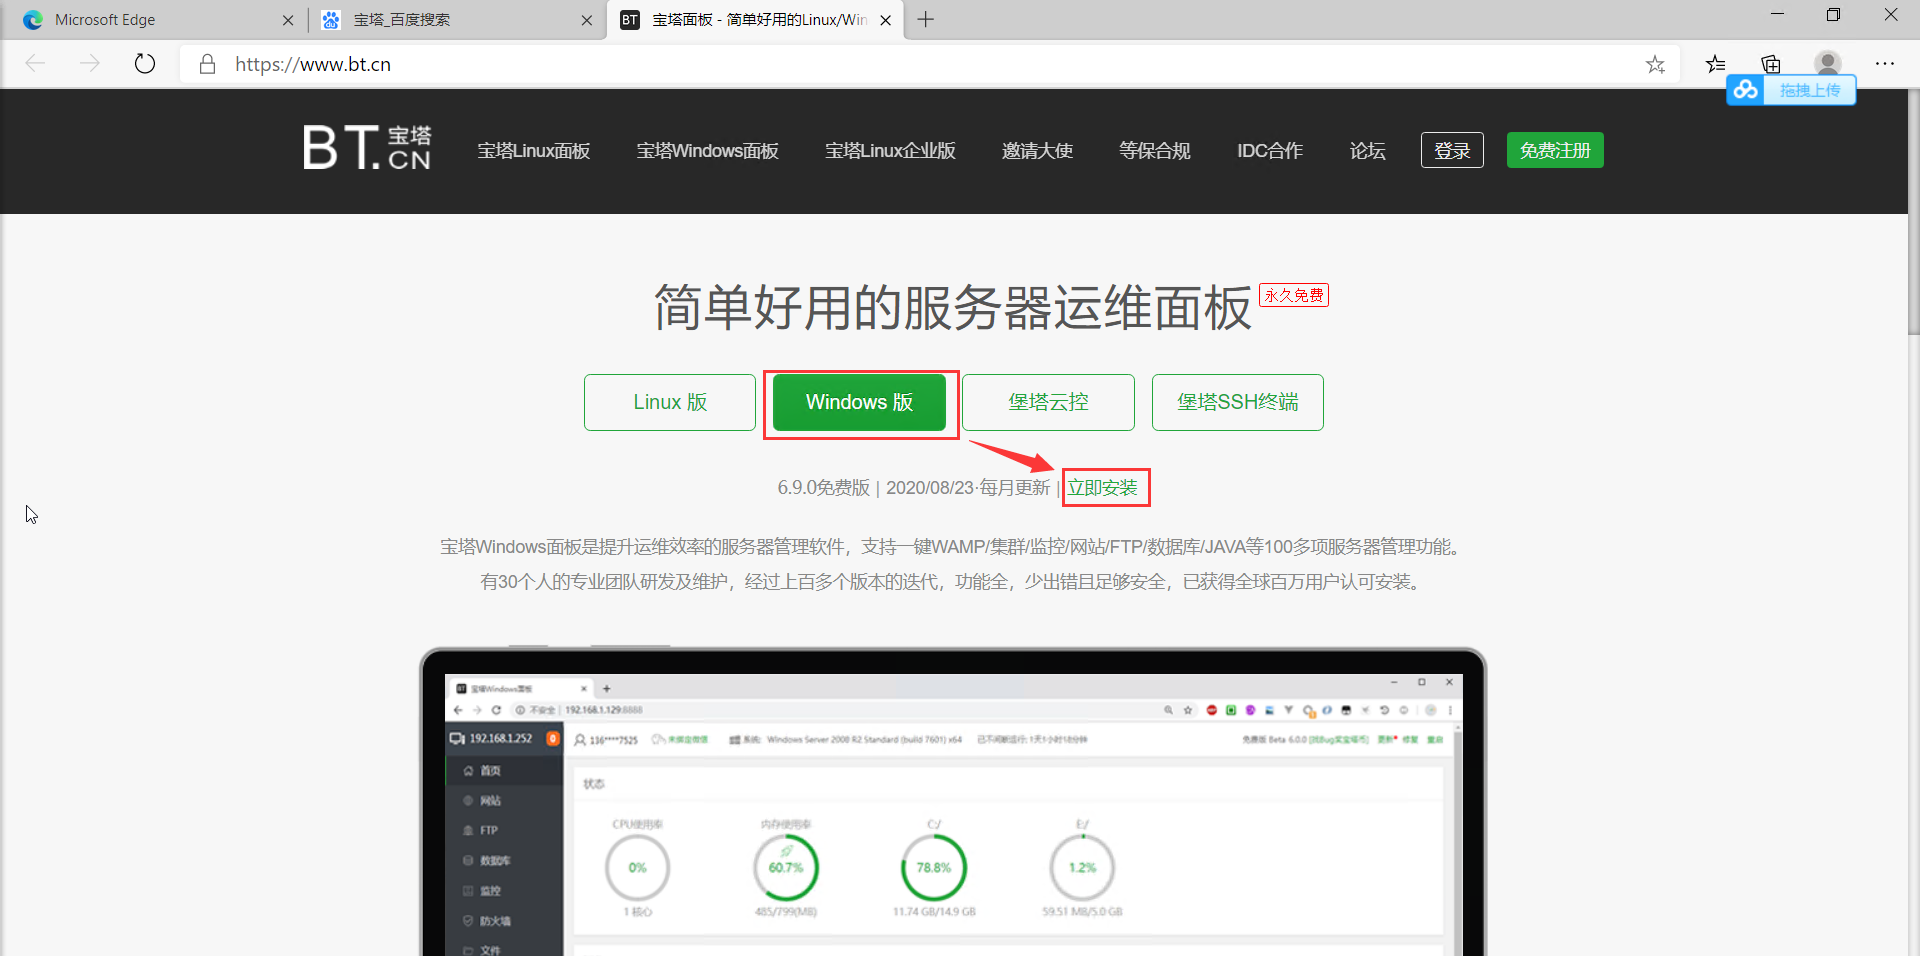Click the 6.9.0免费版 version text
The image size is (1920, 956).
point(824,488)
